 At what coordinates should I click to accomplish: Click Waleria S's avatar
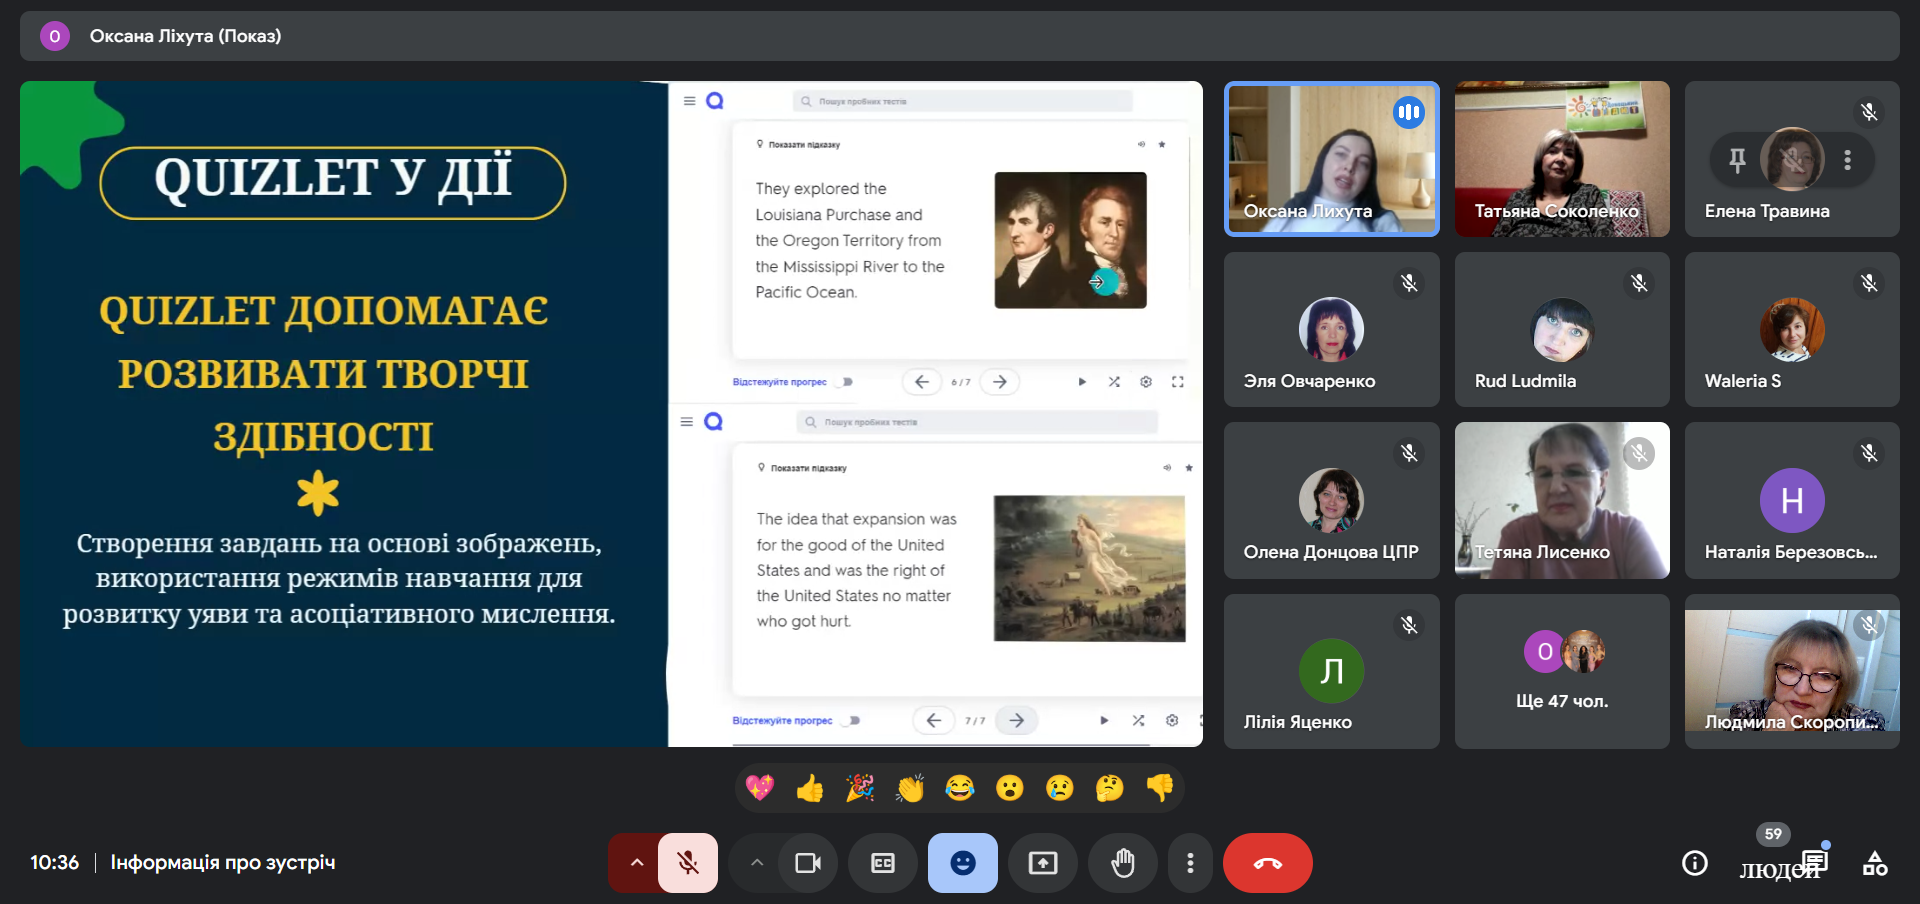click(1792, 329)
